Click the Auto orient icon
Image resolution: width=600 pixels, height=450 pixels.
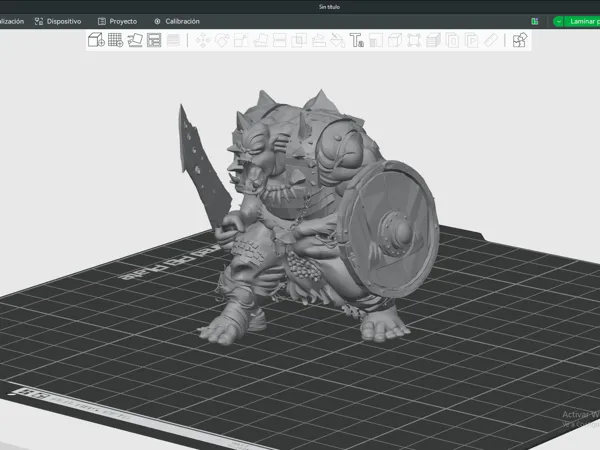tap(135, 40)
